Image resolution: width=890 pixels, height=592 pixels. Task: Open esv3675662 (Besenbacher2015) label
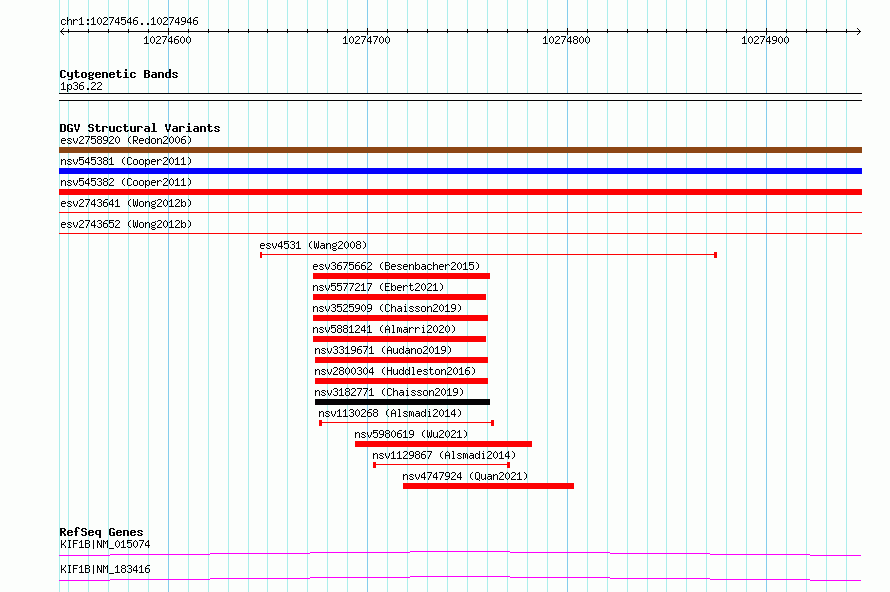coord(396,266)
